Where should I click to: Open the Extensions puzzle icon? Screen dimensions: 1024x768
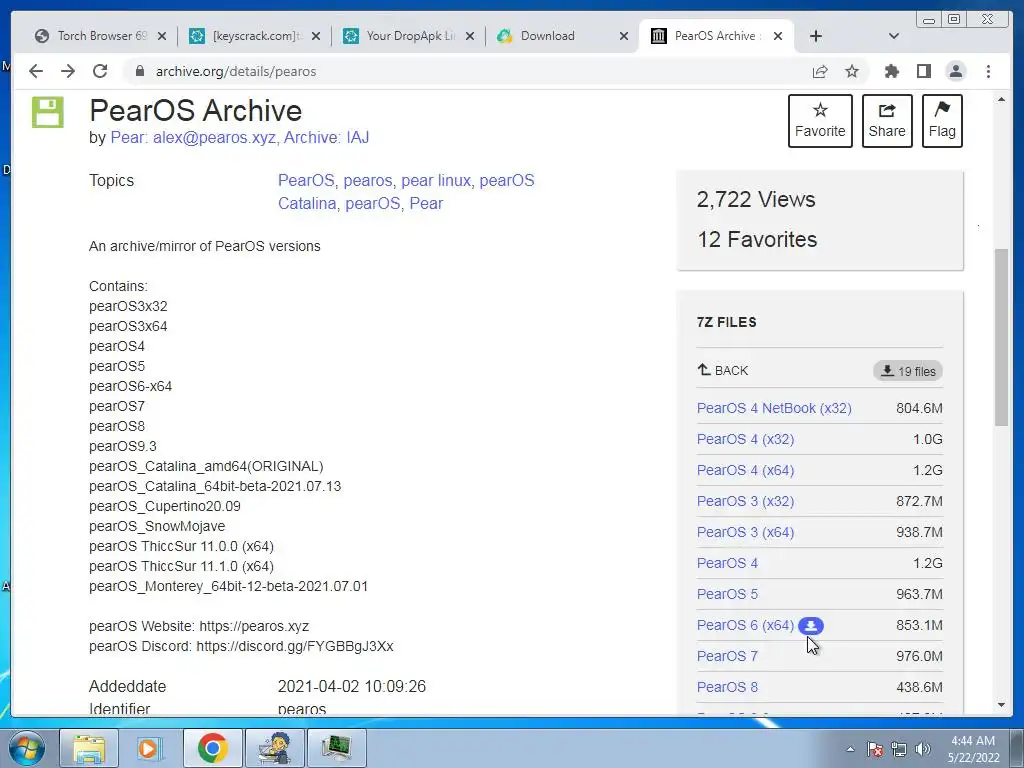coord(891,71)
